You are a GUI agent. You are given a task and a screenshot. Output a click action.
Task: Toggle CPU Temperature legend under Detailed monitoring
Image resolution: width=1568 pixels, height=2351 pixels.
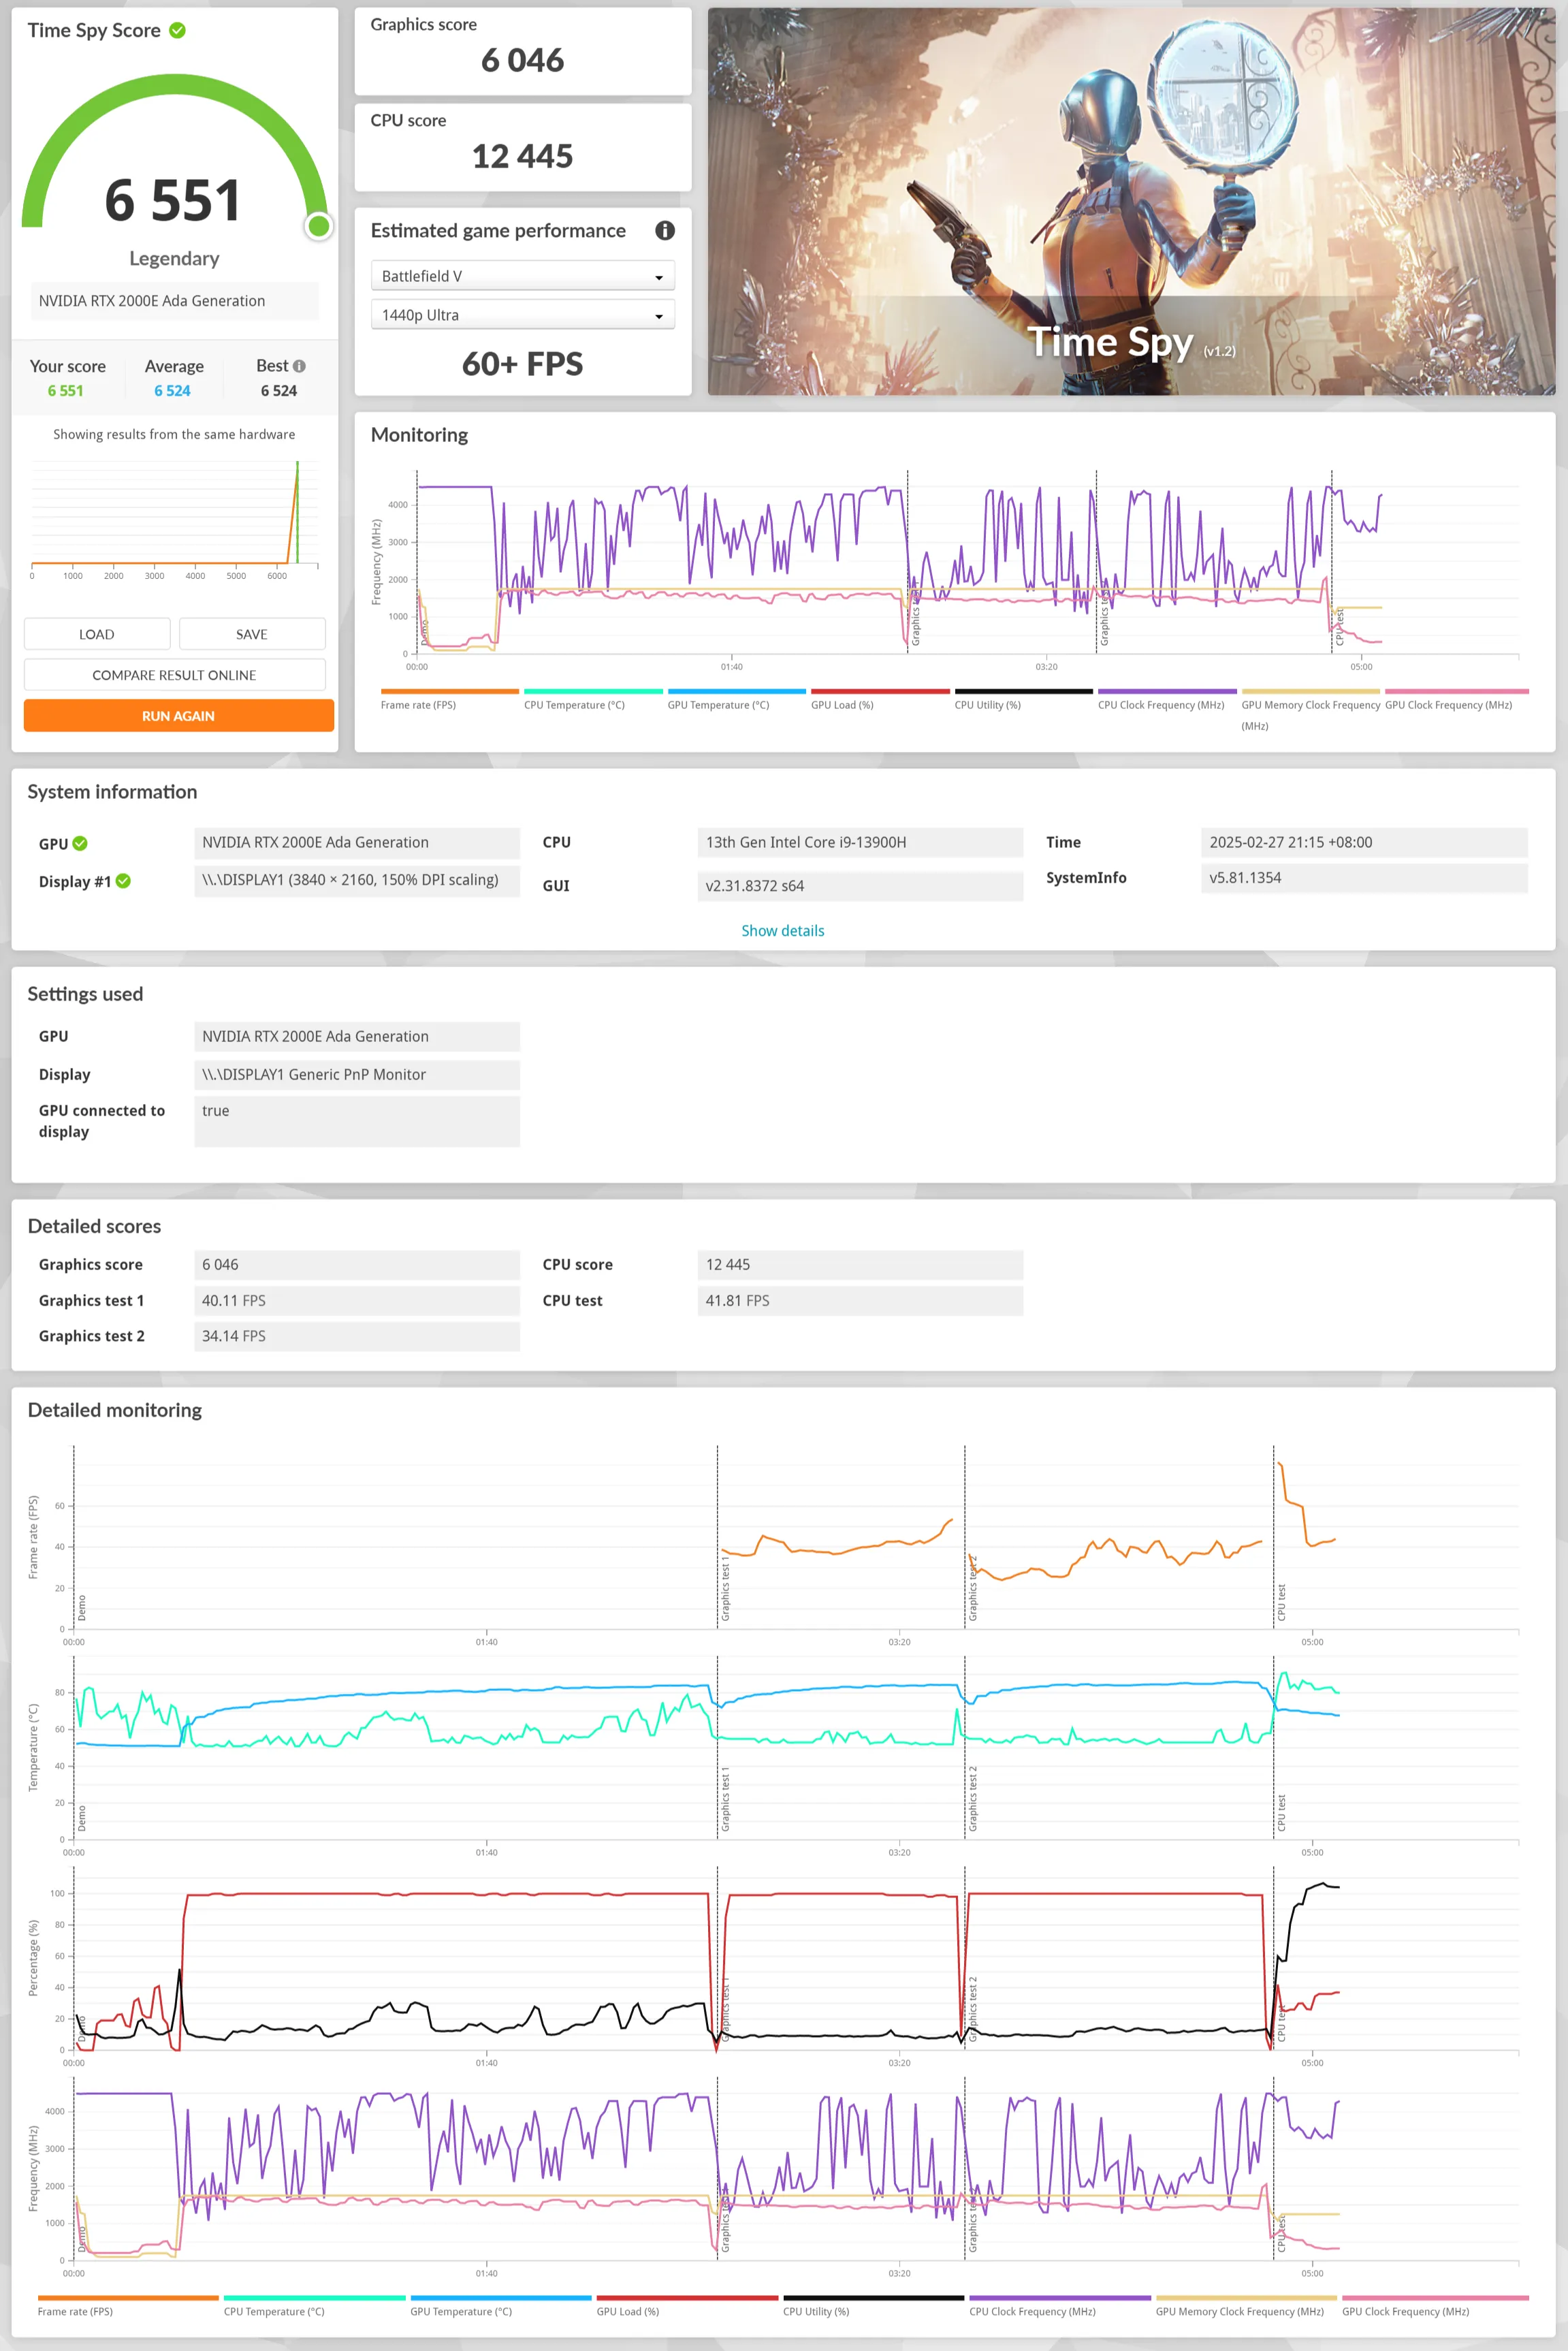[x=314, y=2306]
